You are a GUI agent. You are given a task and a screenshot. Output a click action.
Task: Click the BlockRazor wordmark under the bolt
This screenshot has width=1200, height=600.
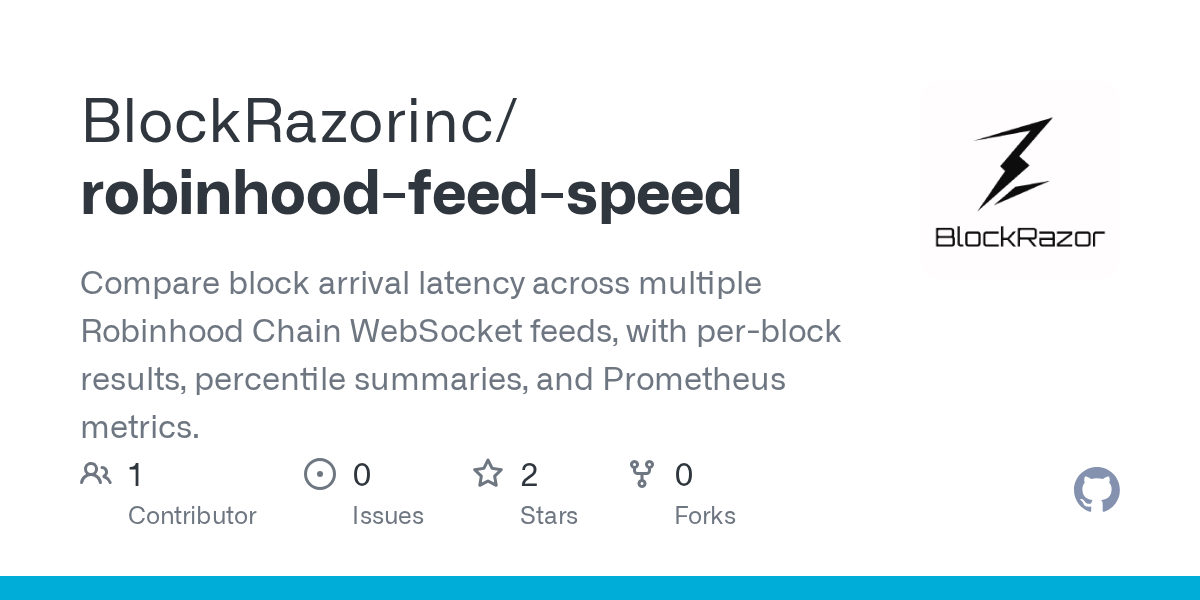[1019, 237]
